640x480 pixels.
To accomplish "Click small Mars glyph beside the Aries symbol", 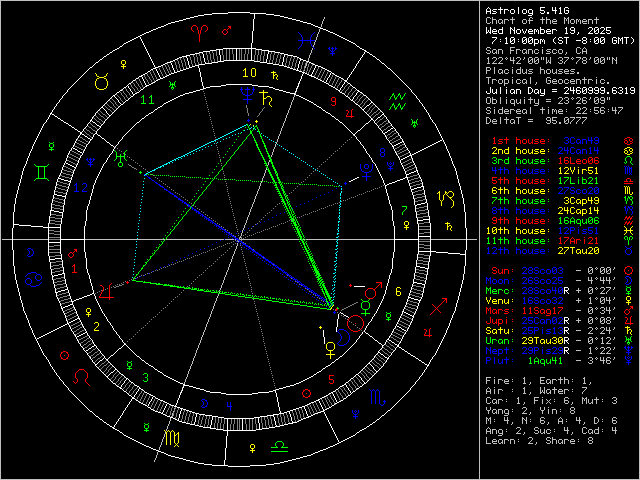I will 227,31.
